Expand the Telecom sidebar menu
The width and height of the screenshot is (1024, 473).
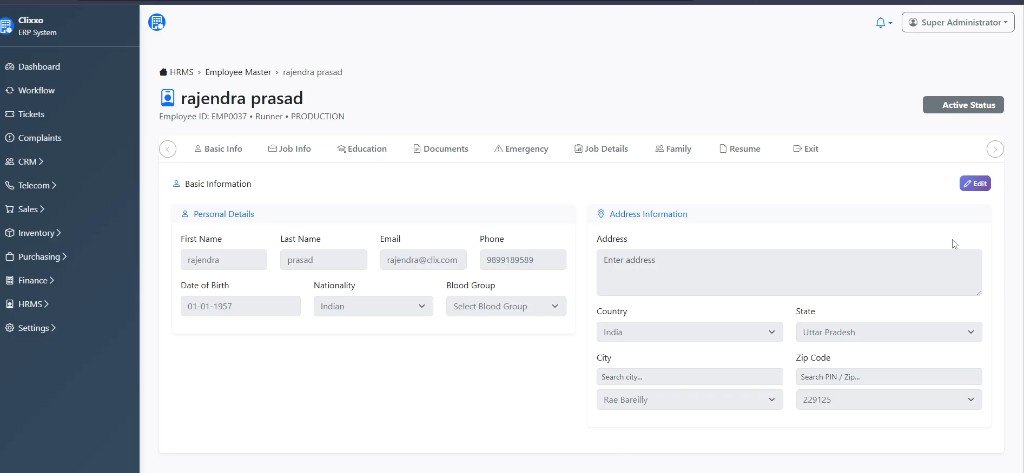click(54, 186)
